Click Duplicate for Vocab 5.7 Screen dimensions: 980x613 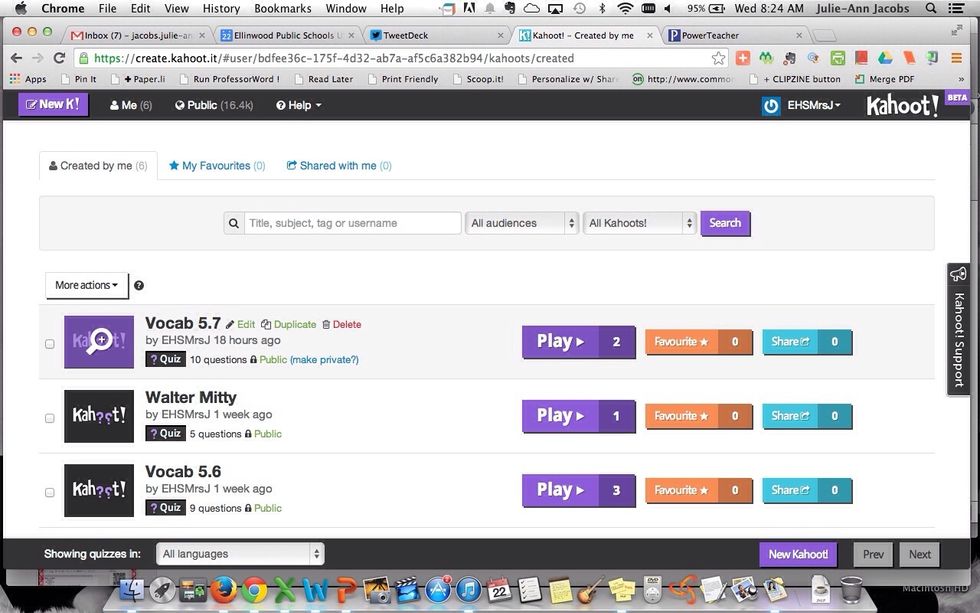289,324
